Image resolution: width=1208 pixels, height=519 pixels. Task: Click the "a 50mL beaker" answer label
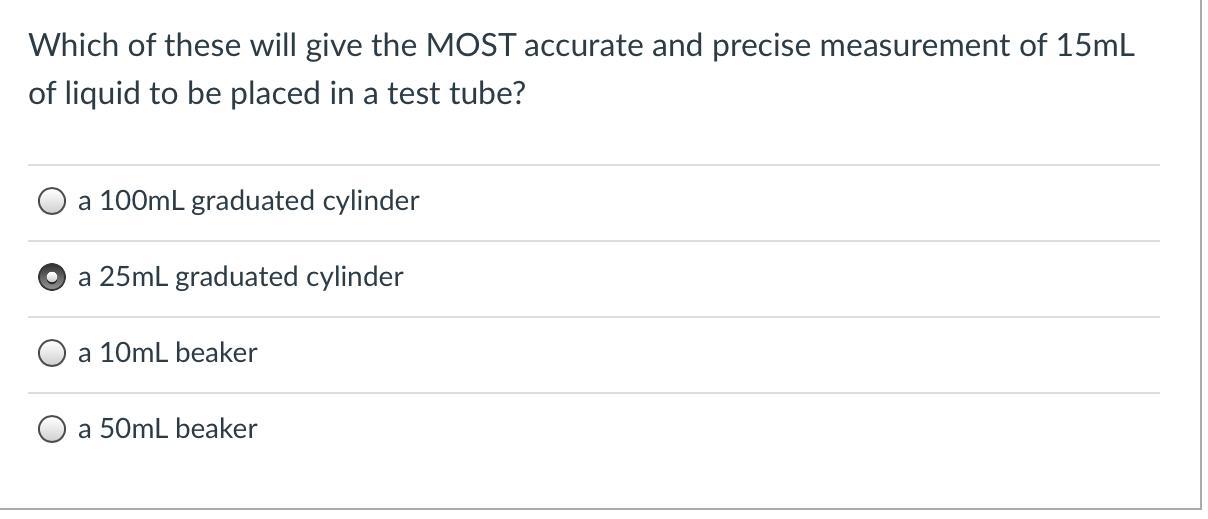point(167,429)
